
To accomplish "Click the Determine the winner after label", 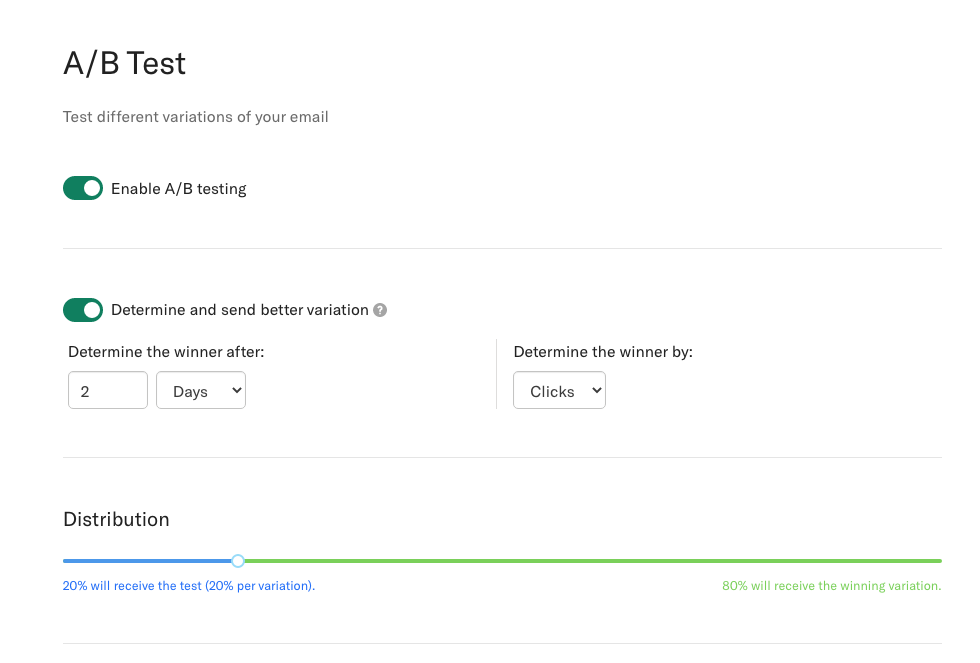I will (168, 352).
